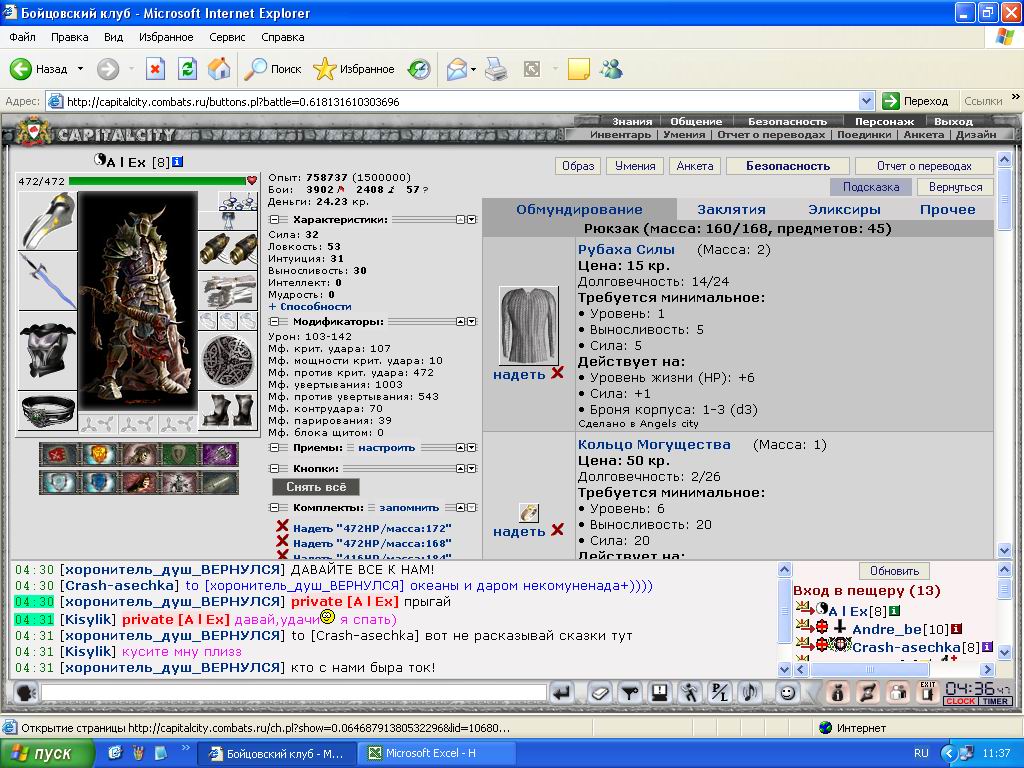Open the address bar dropdown arrow
The image size is (1024, 768).
(866, 101)
